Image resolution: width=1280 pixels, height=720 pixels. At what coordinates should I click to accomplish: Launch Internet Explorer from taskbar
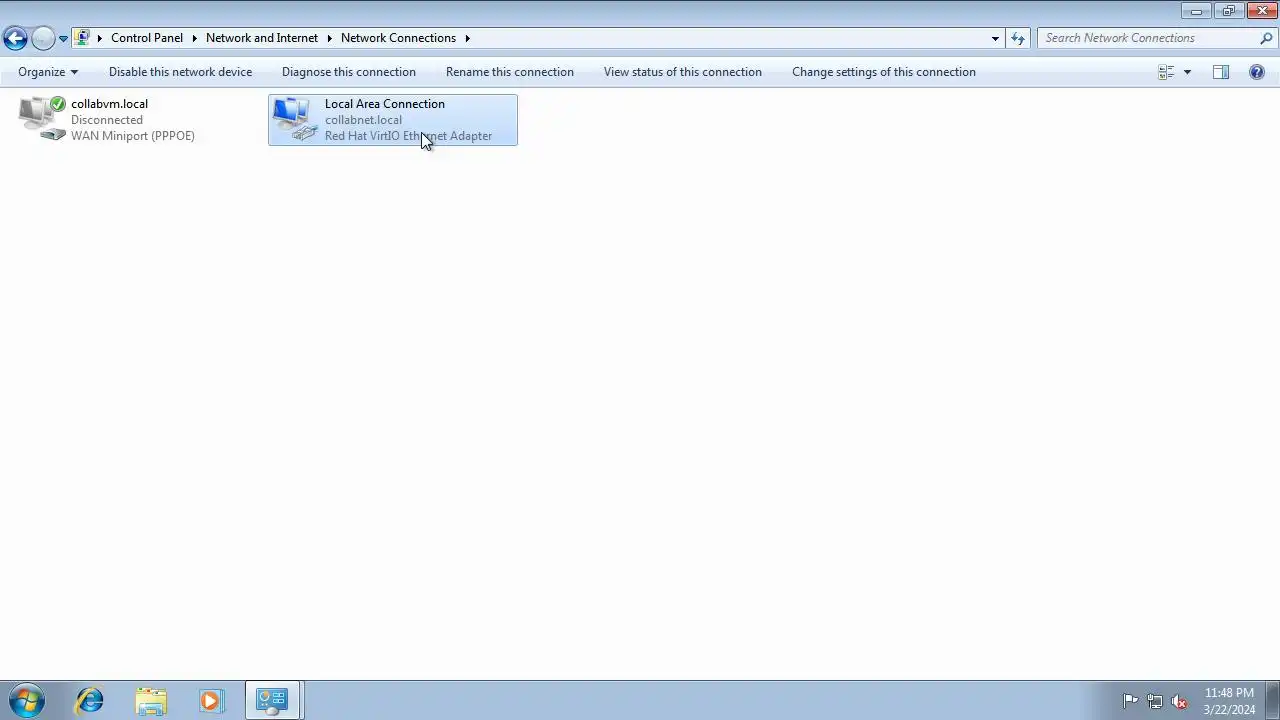click(x=90, y=701)
